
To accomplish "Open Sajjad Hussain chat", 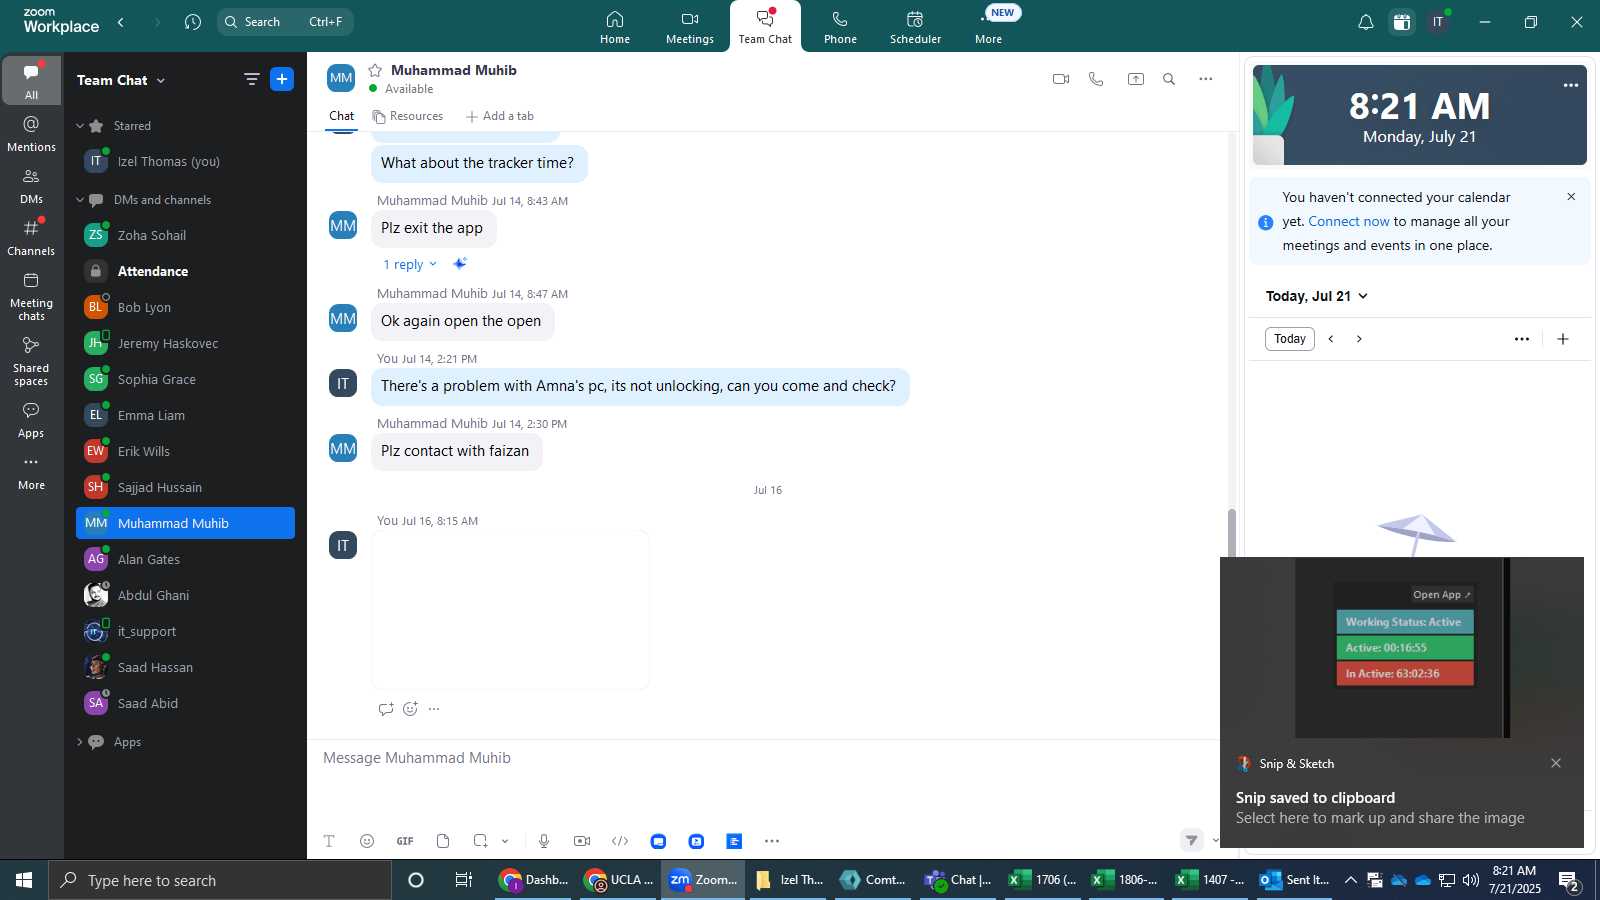I will tap(185, 488).
